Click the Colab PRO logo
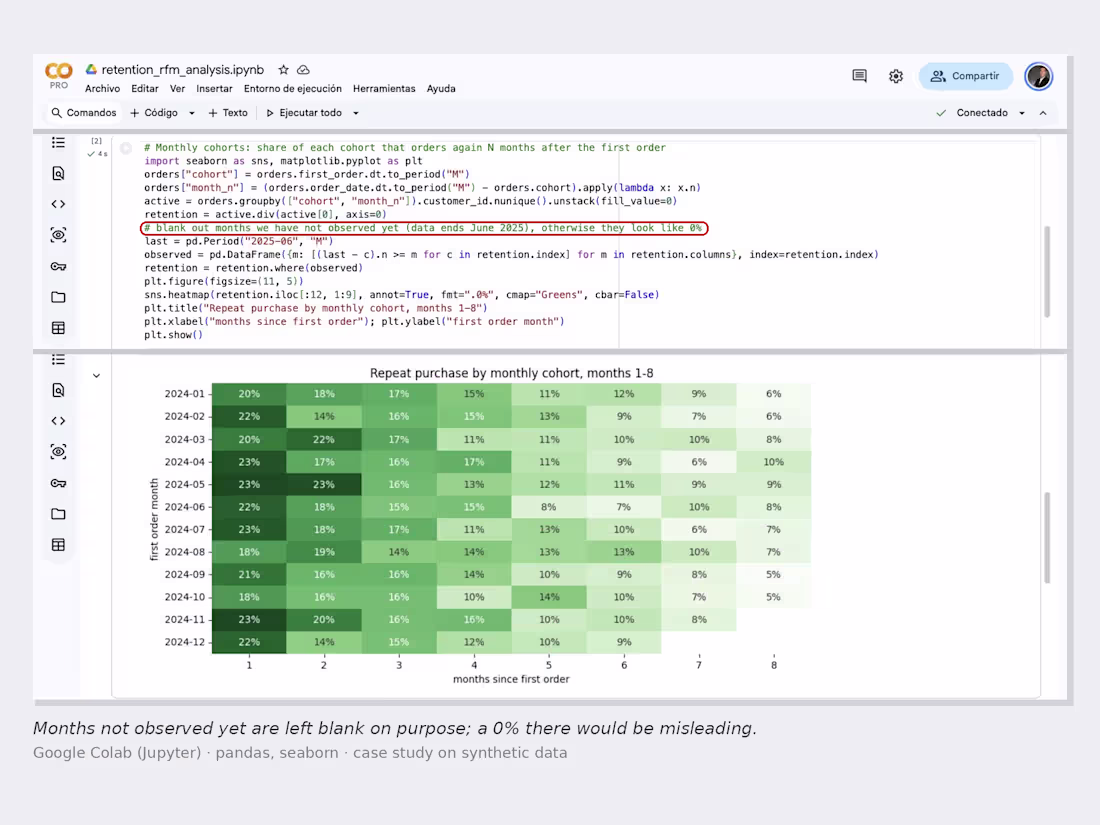1100x825 pixels. [x=58, y=75]
